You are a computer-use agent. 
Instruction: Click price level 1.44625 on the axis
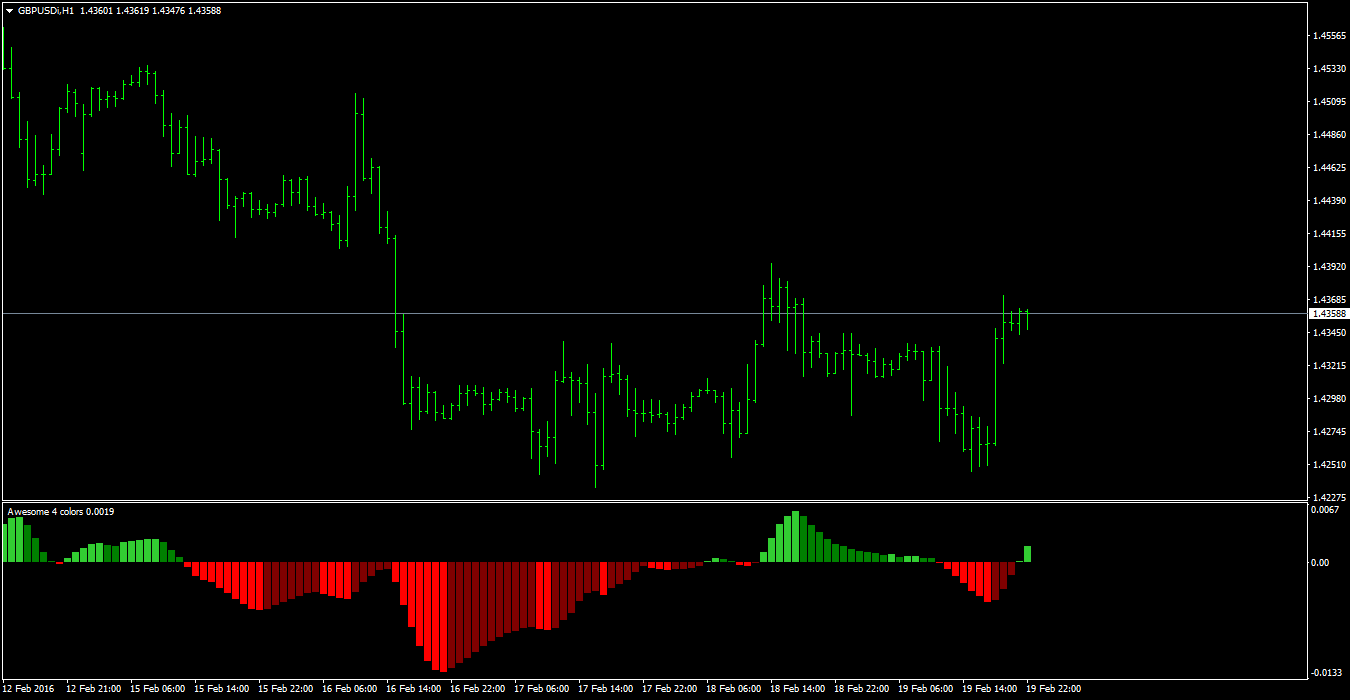(x=1329, y=168)
